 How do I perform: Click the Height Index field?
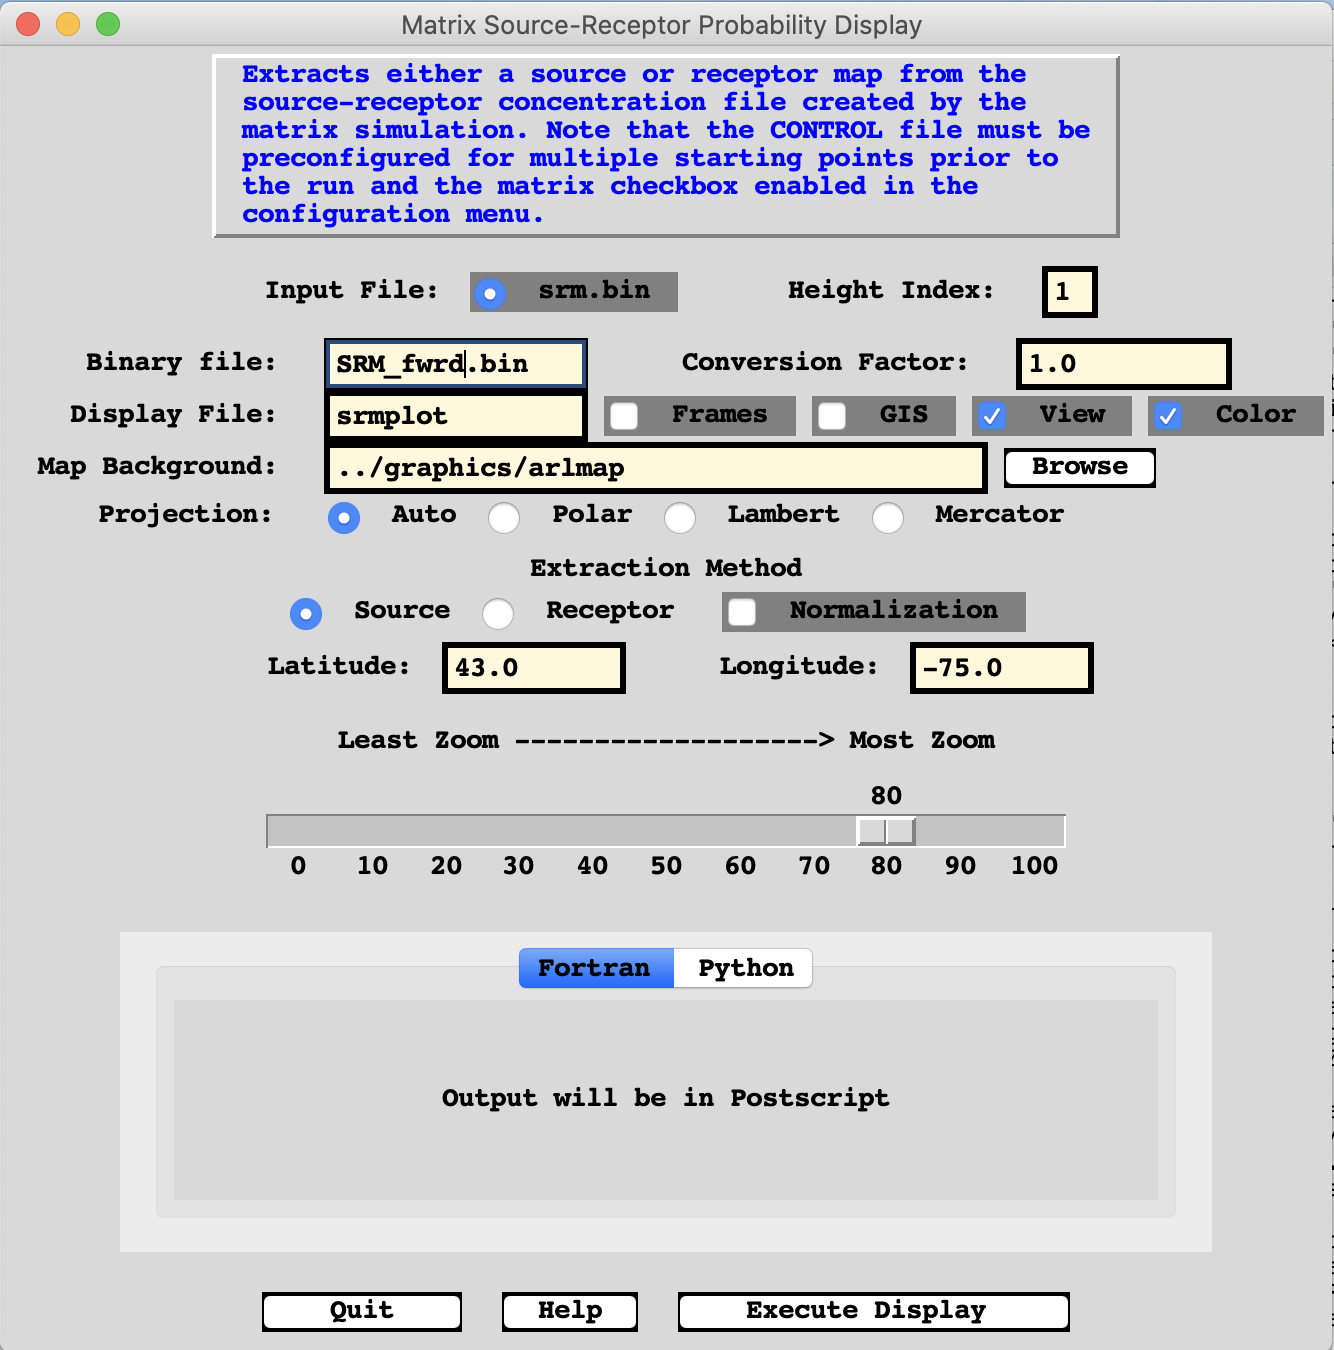pyautogui.click(x=1069, y=292)
